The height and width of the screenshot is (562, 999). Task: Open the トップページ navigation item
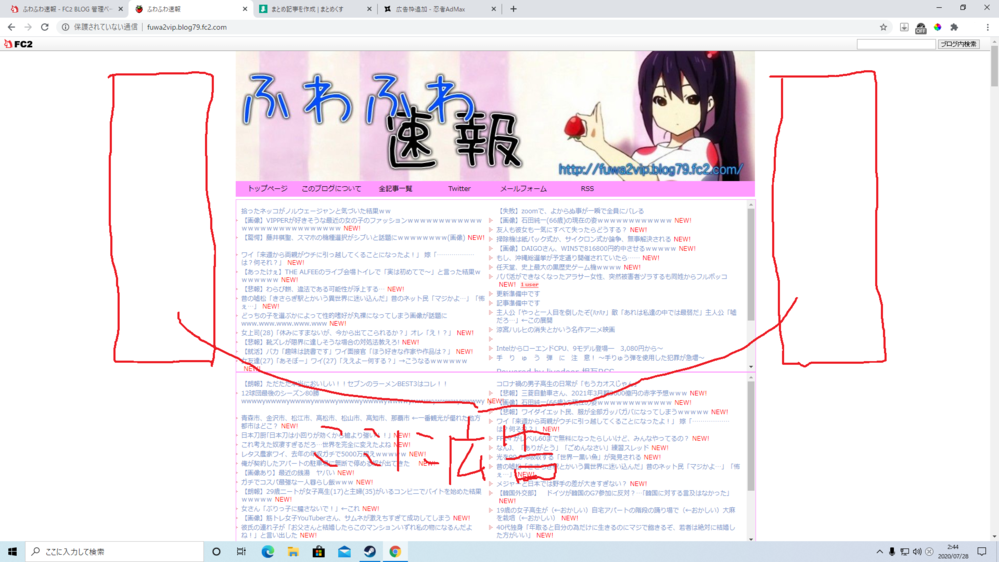(x=267, y=189)
